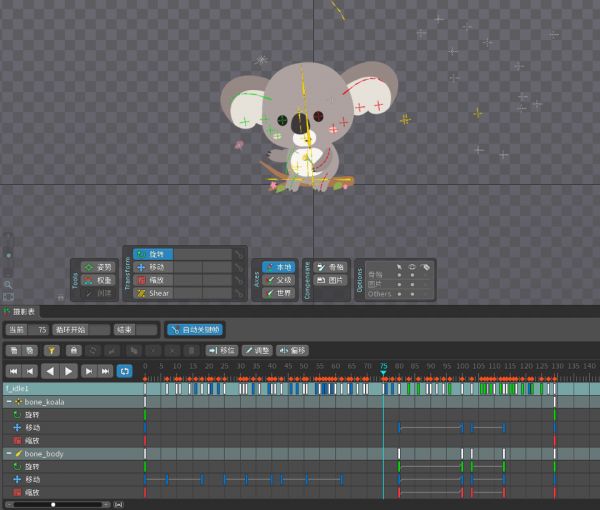
Task: Go to previous keyframe
Action: coord(29,371)
